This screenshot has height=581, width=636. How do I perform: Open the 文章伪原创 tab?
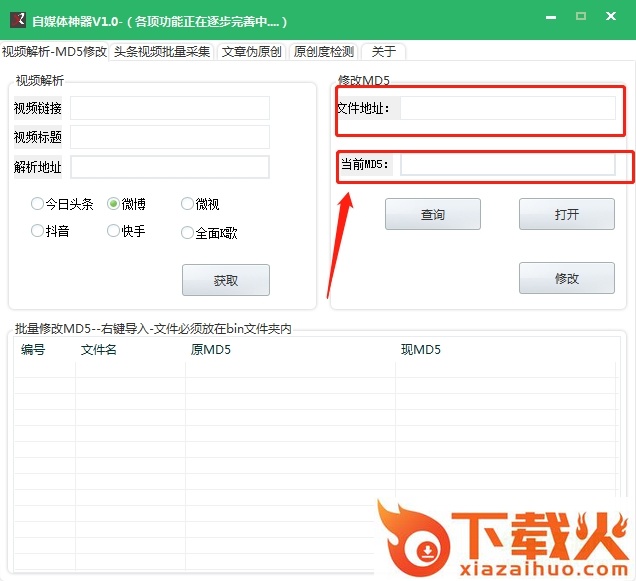[x=251, y=52]
